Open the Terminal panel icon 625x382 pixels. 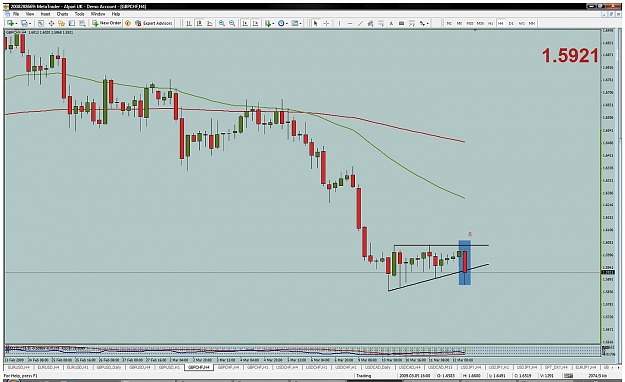click(72, 23)
